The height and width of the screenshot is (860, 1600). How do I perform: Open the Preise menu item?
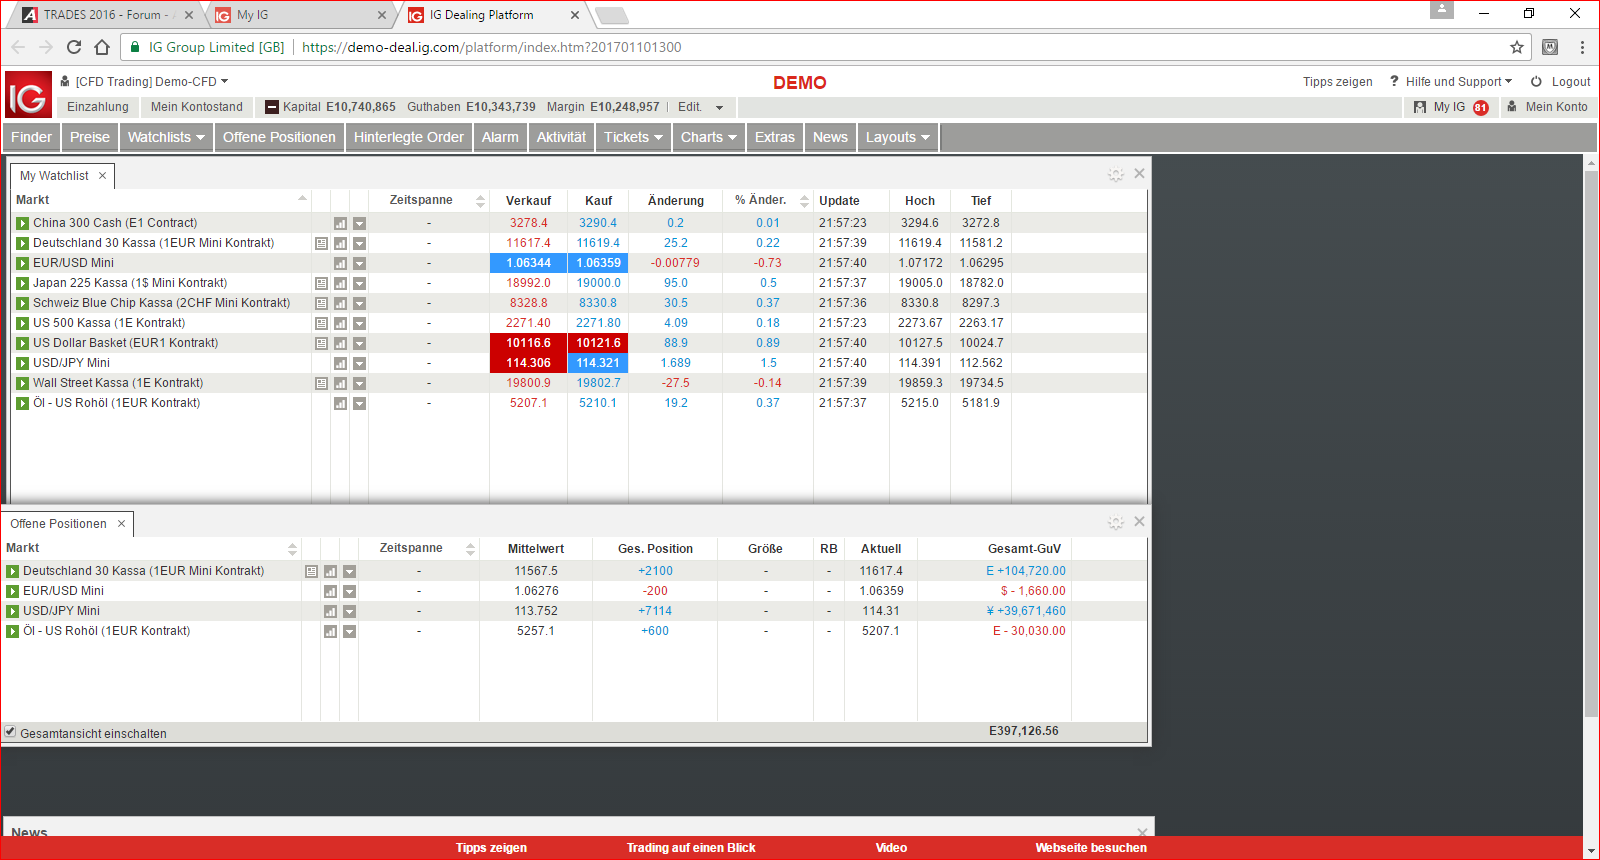click(90, 137)
